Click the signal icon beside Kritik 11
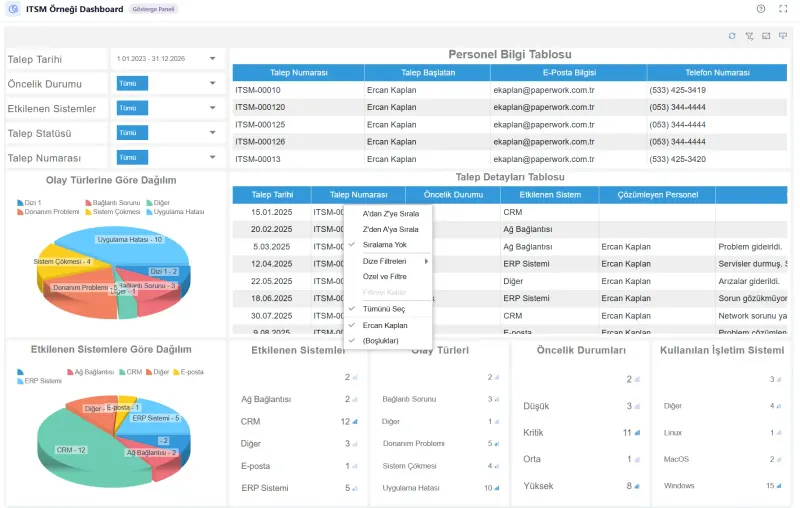The height and width of the screenshot is (508, 800). (x=637, y=433)
